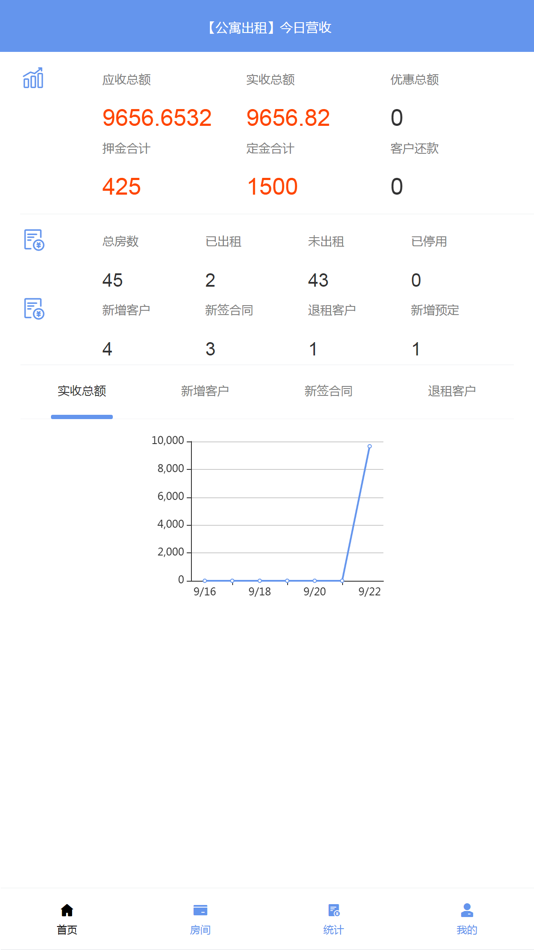Switch to the 新增客户 chart tab
The image size is (534, 950).
[205, 391]
